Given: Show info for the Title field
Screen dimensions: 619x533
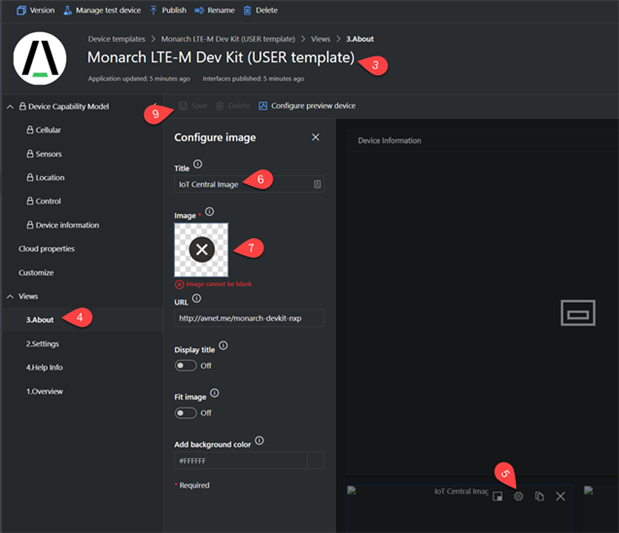Looking at the screenshot, I should coord(198,164).
